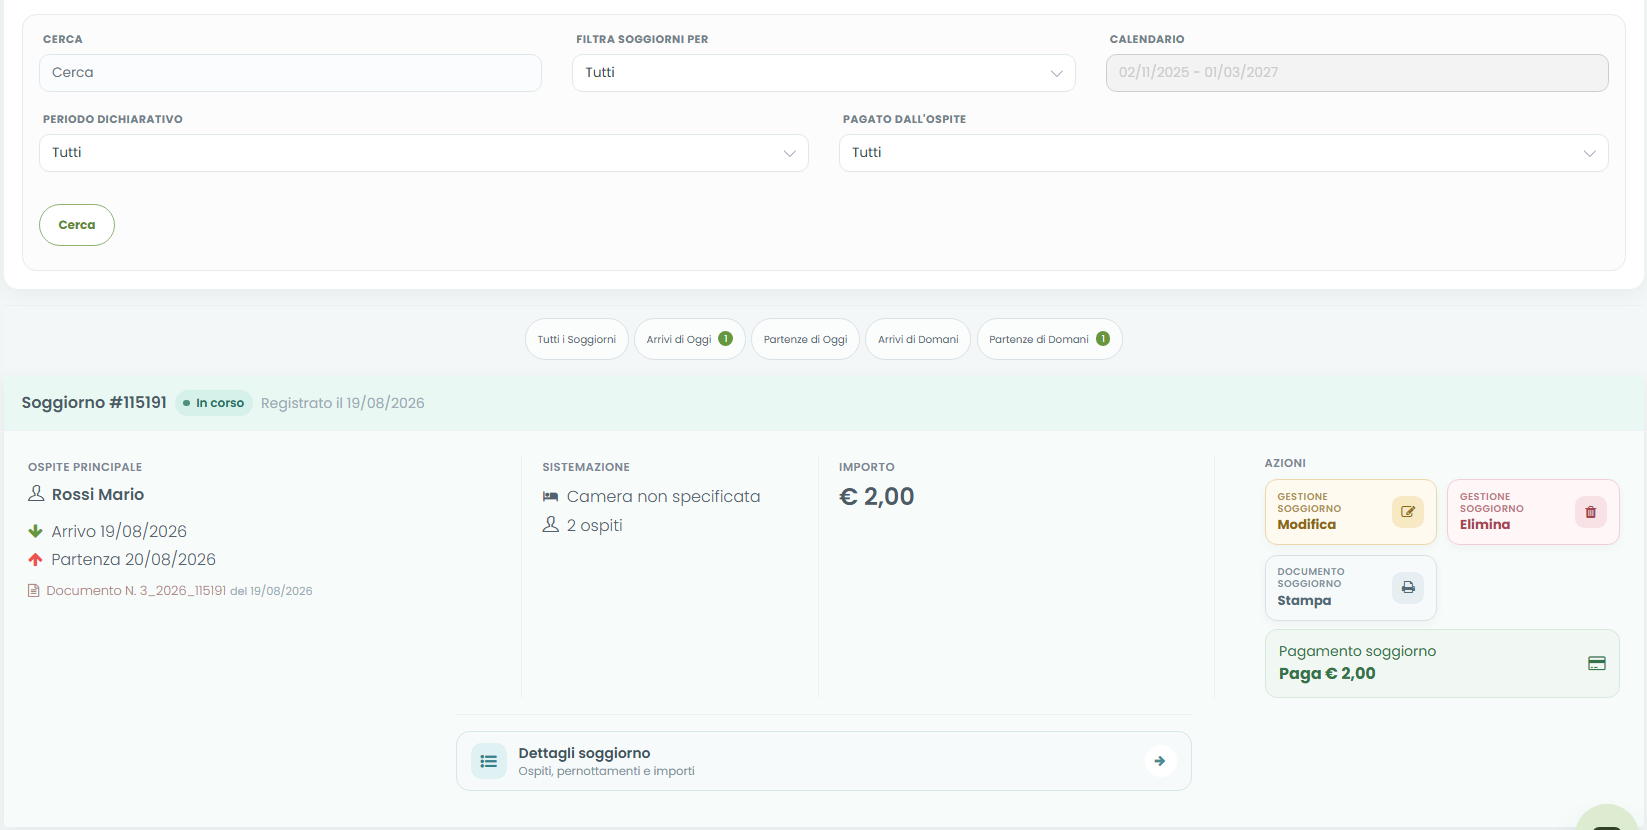
Task: Click the 2 ospiti text
Action: 595,525
